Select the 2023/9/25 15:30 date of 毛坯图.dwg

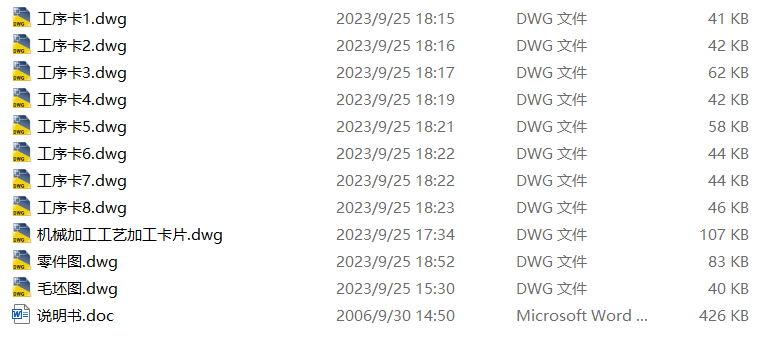[395, 289]
